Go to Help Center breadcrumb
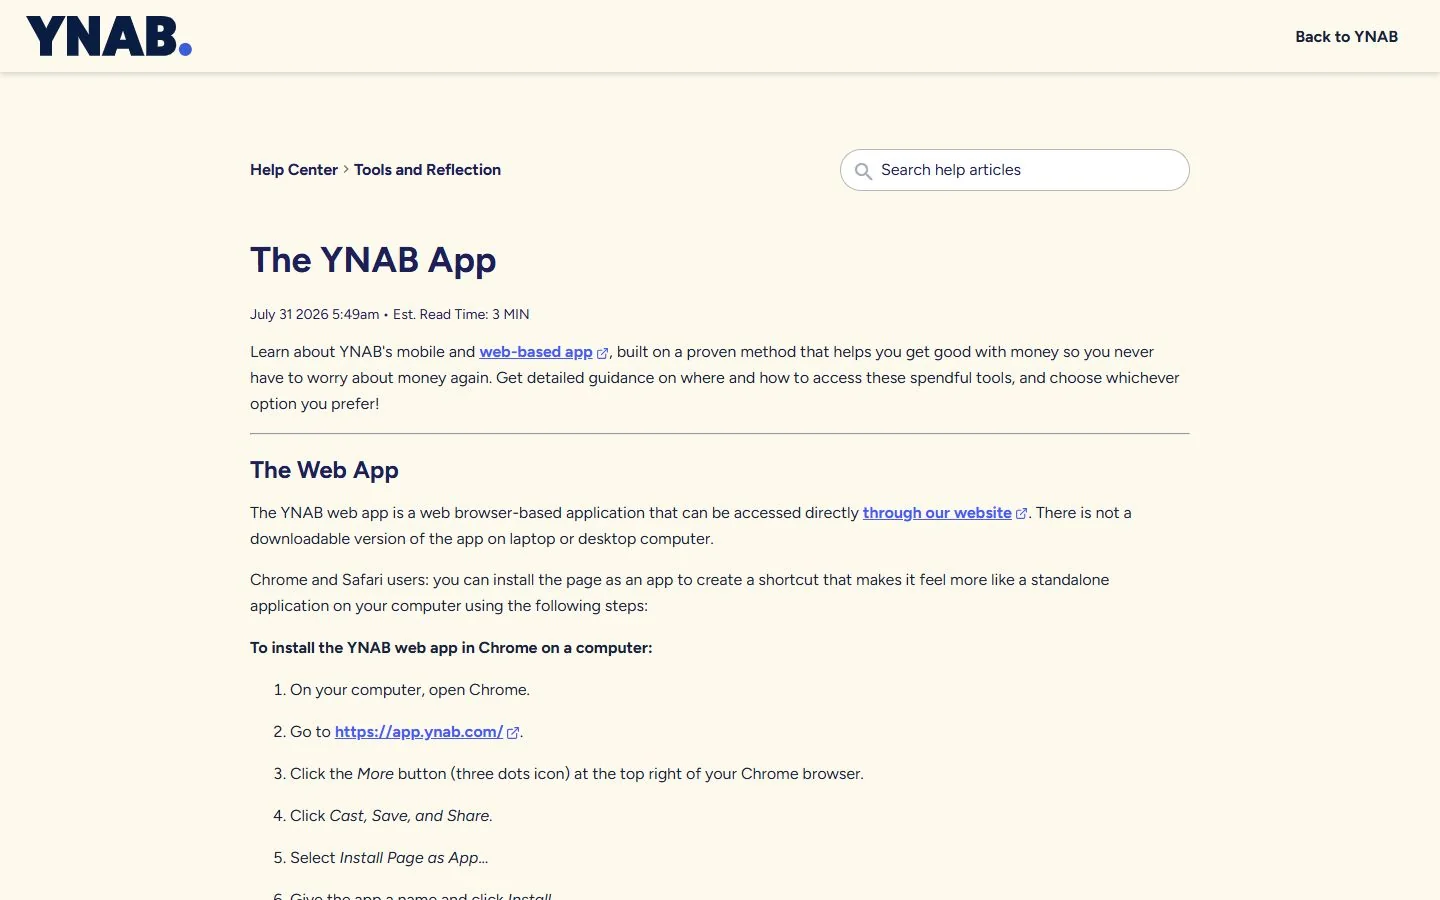 point(294,170)
